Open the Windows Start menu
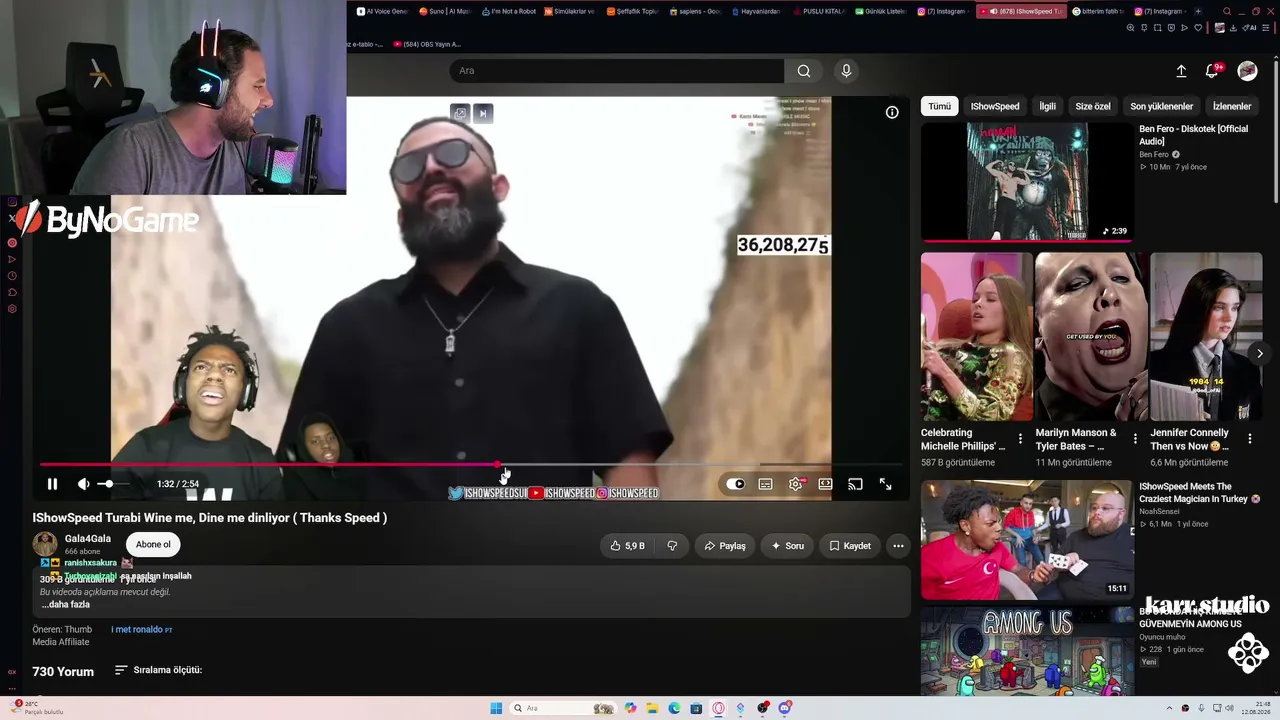This screenshot has width=1280, height=720. coord(496,708)
